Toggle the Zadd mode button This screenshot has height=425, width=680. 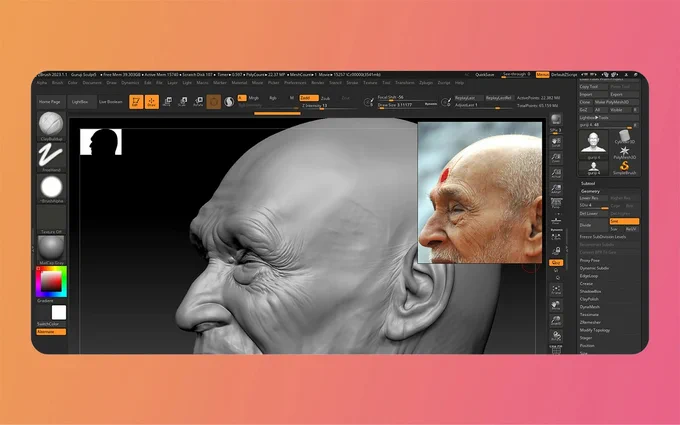[x=309, y=98]
